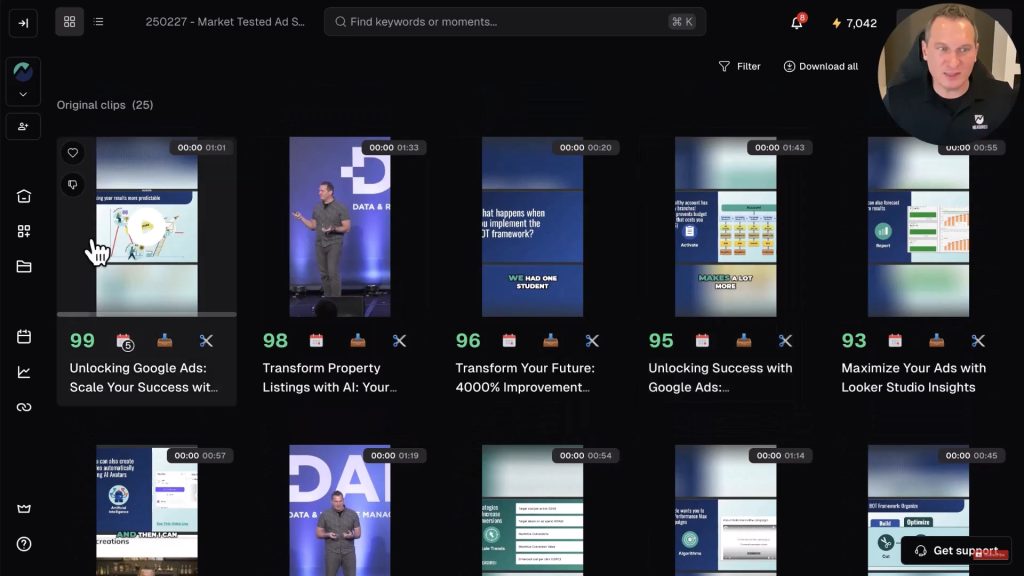Edit the score 96 clip with scissors
This screenshot has width=1024, height=576.
pyautogui.click(x=592, y=340)
